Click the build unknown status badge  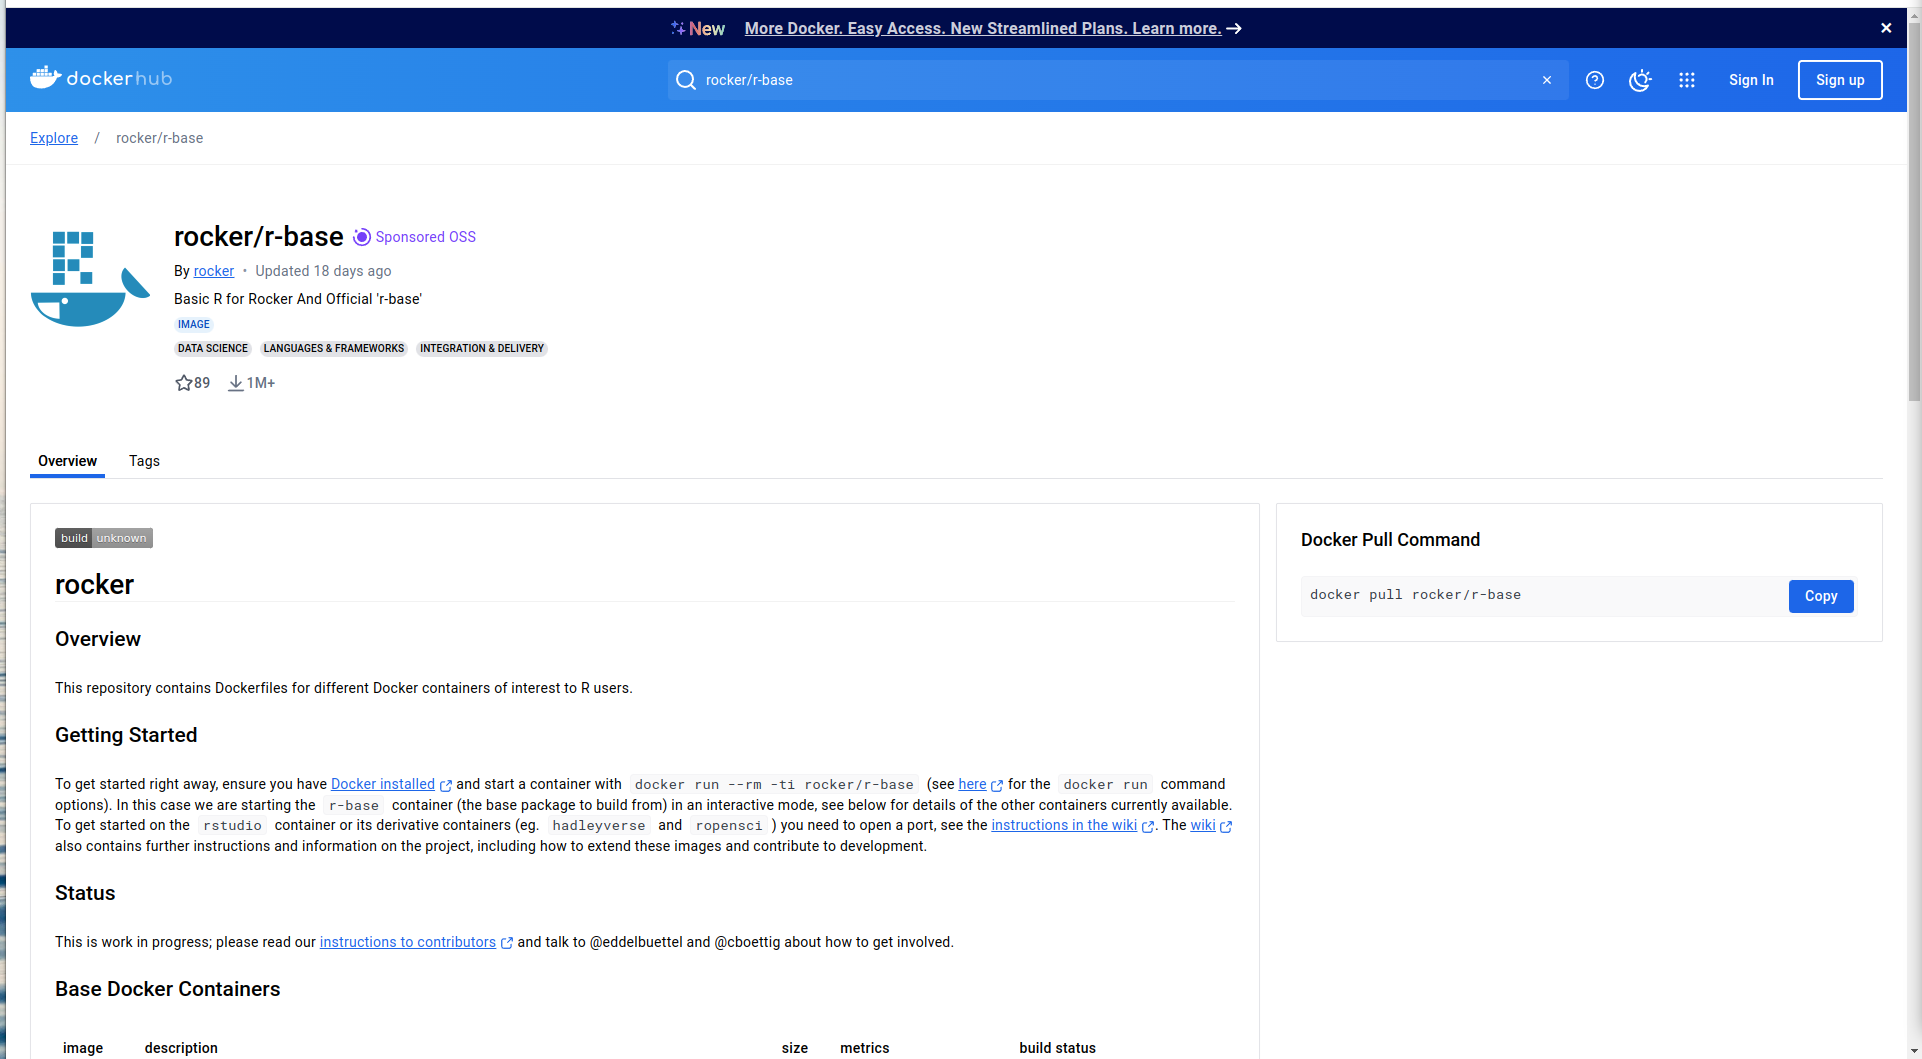[x=104, y=538]
